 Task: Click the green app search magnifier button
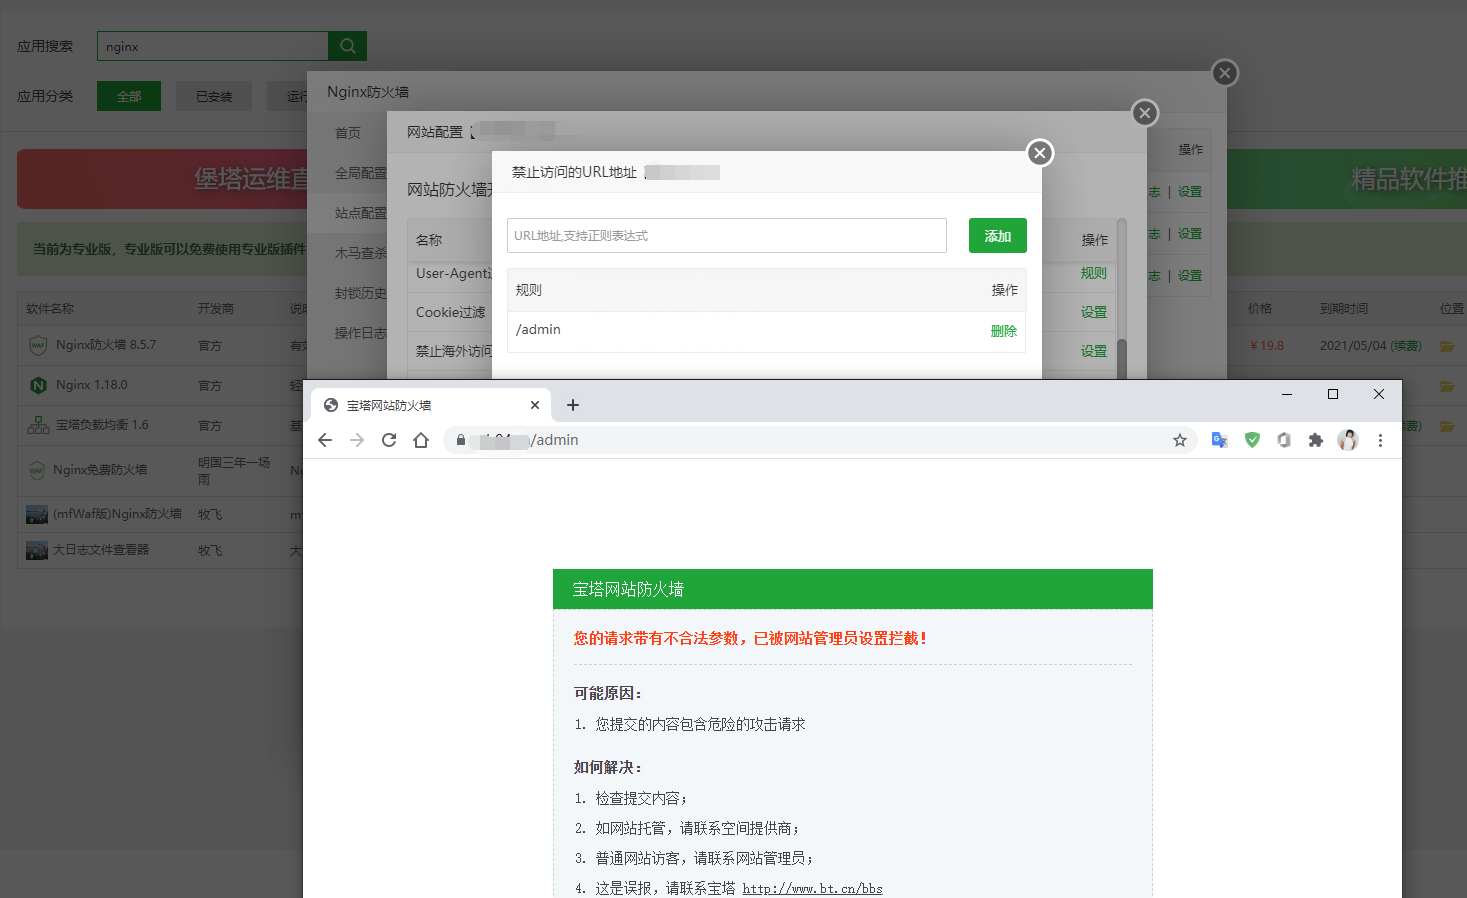point(347,46)
